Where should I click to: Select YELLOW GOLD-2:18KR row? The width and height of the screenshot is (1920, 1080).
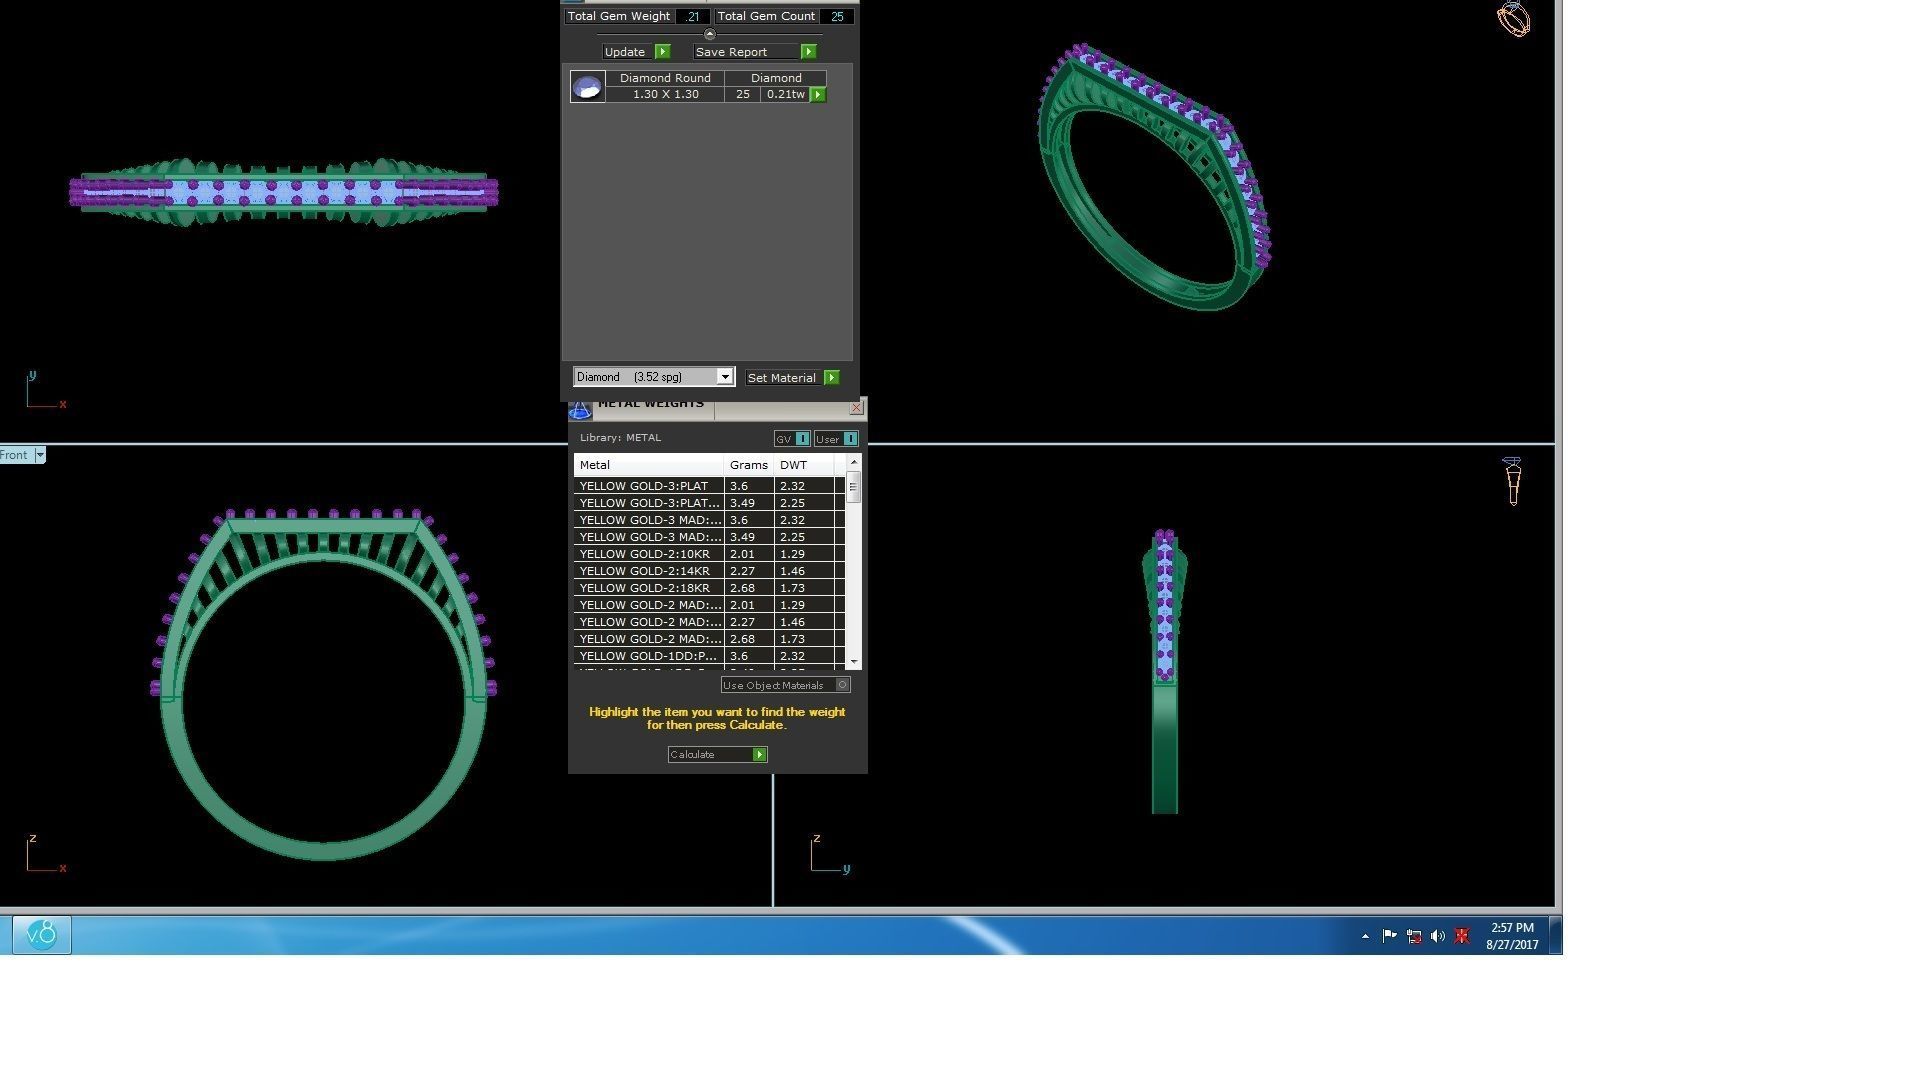point(709,588)
